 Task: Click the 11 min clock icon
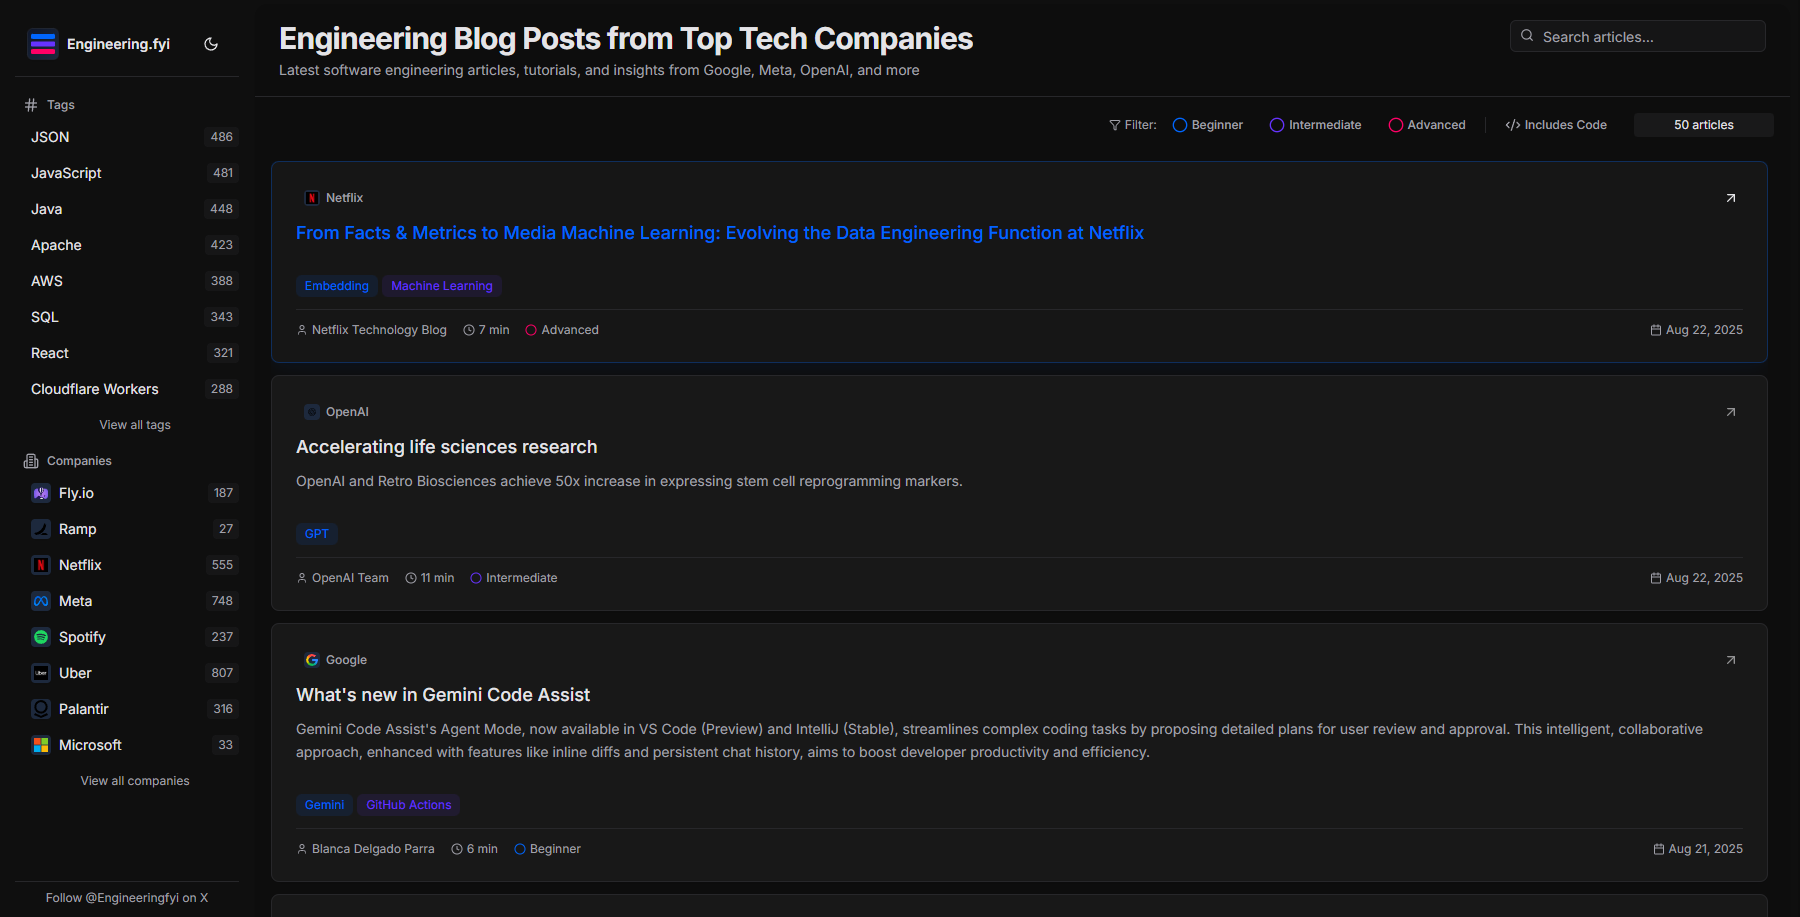coord(411,578)
